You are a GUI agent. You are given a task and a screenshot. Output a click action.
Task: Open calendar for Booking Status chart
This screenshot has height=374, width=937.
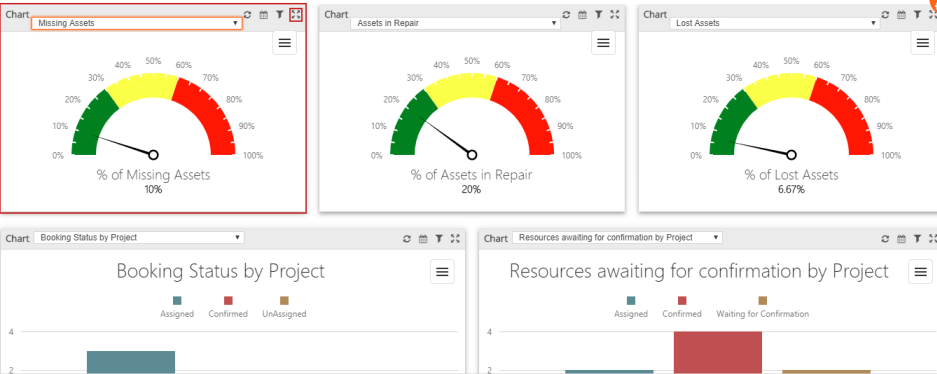click(x=423, y=239)
